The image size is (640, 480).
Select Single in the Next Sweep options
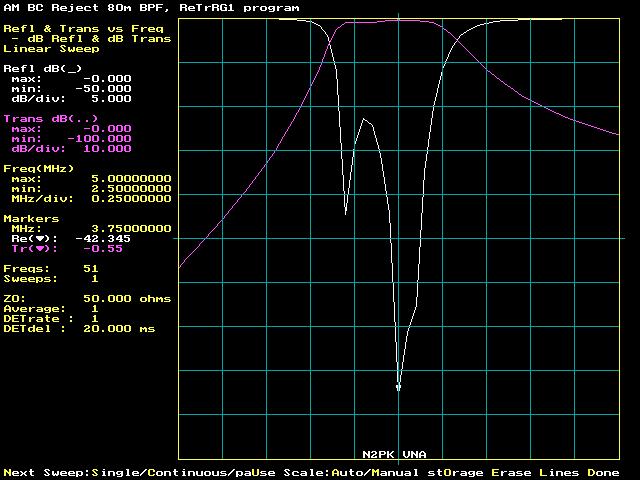(x=115, y=472)
